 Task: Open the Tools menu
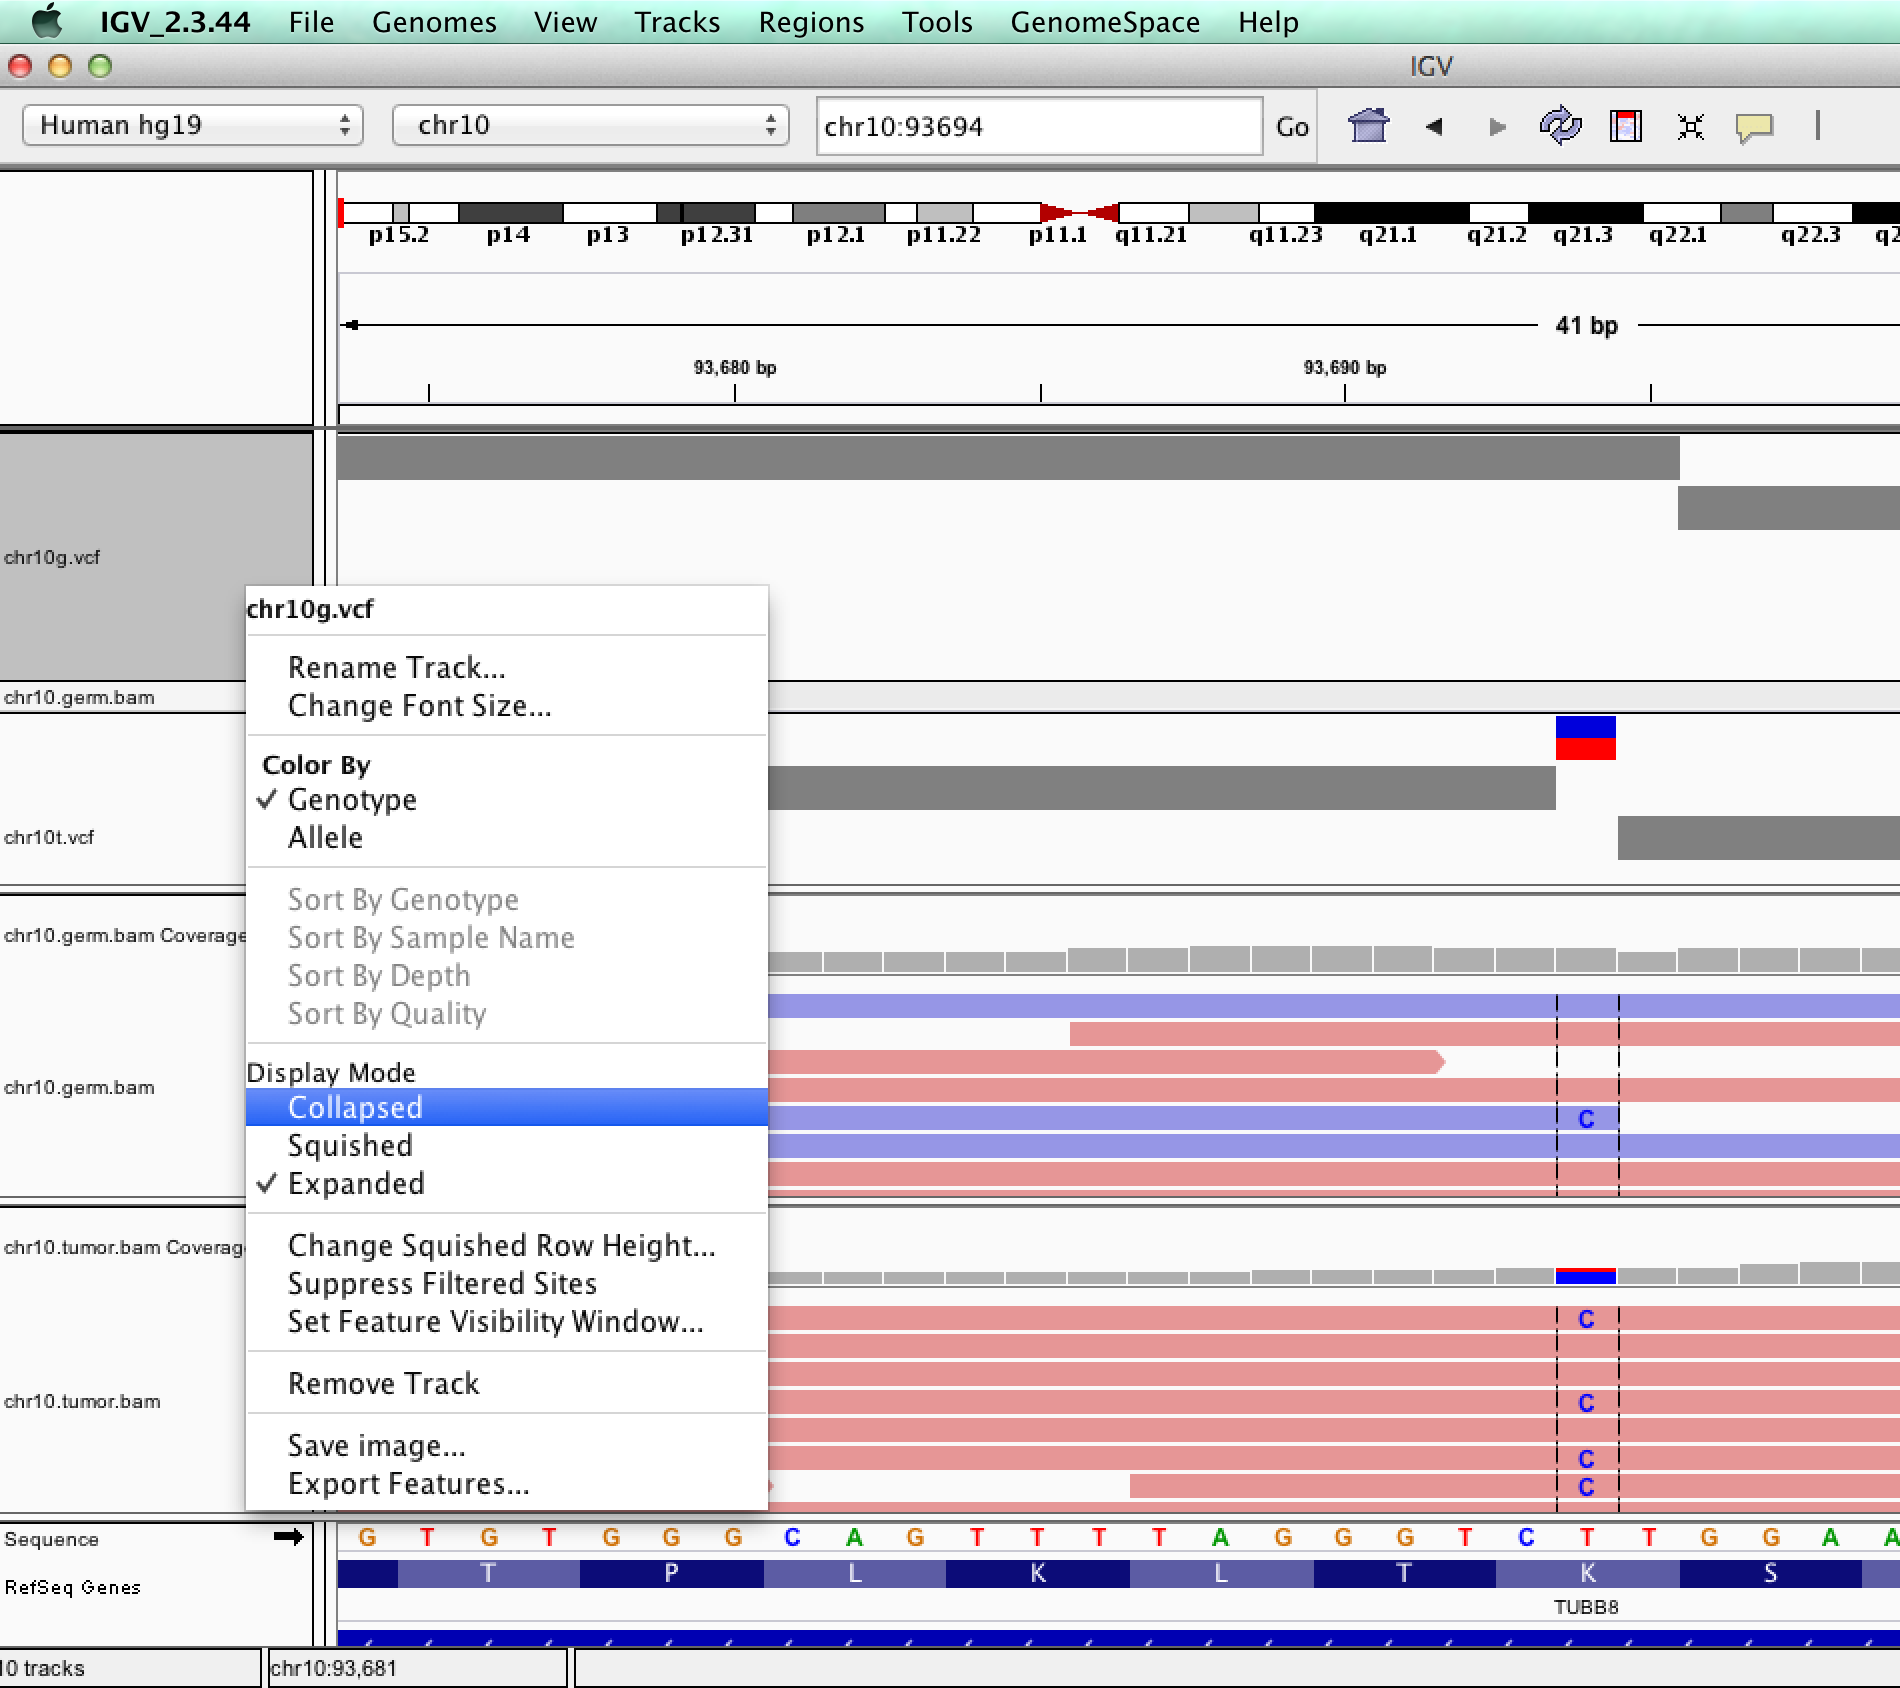[937, 22]
